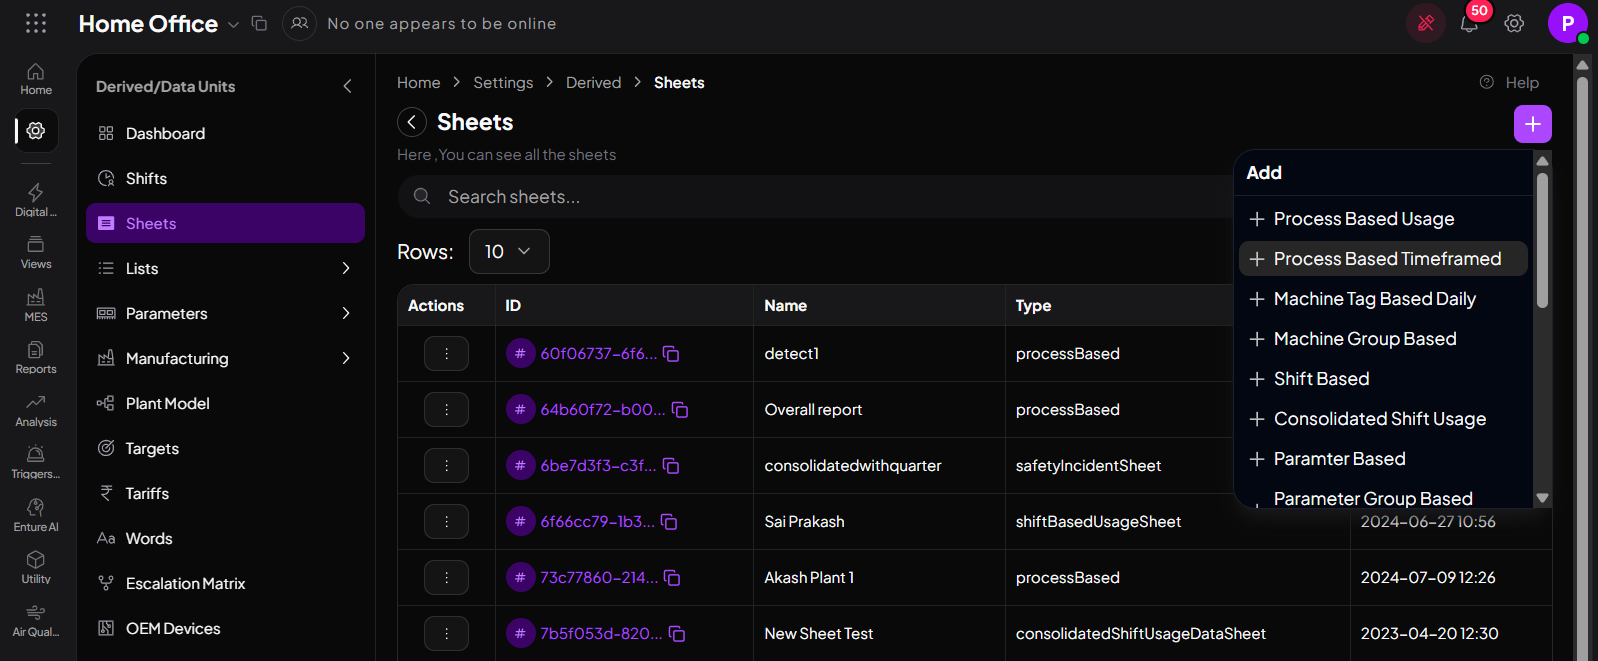Click the back arrow next to Sheets
The image size is (1598, 661).
pos(412,122)
